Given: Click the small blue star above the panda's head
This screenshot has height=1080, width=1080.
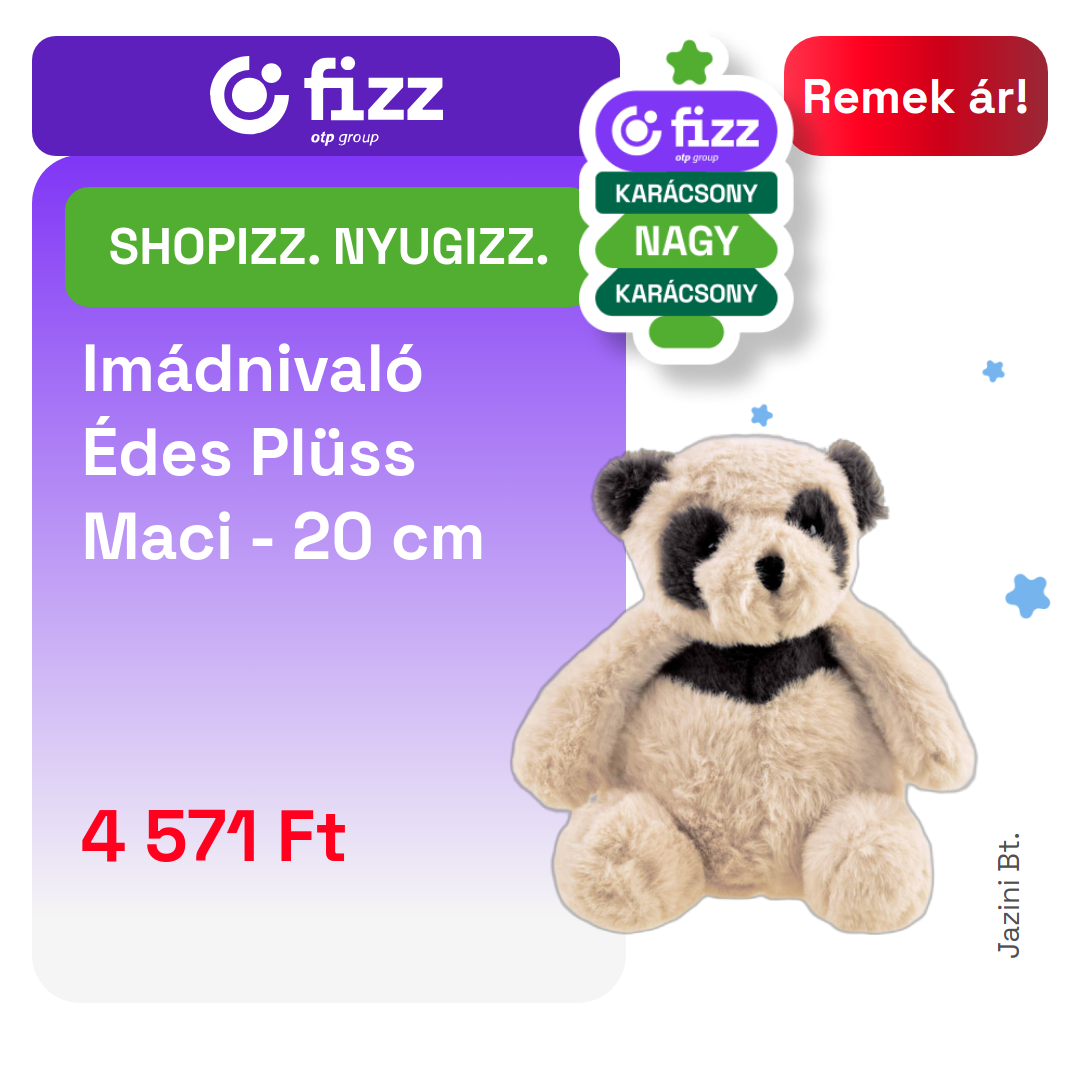Looking at the screenshot, I should tap(761, 415).
